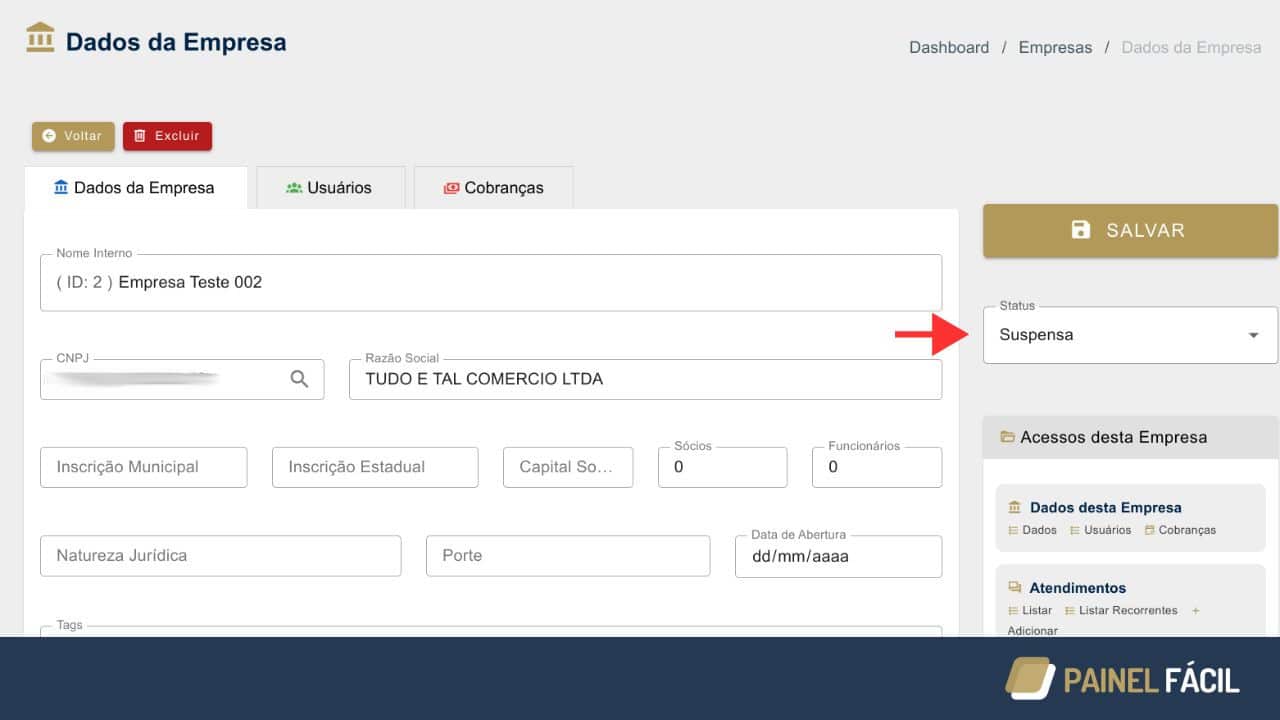Click the list icon beside Listar Recorrentes
The width and height of the screenshot is (1280, 720).
pyautogui.click(x=1070, y=610)
